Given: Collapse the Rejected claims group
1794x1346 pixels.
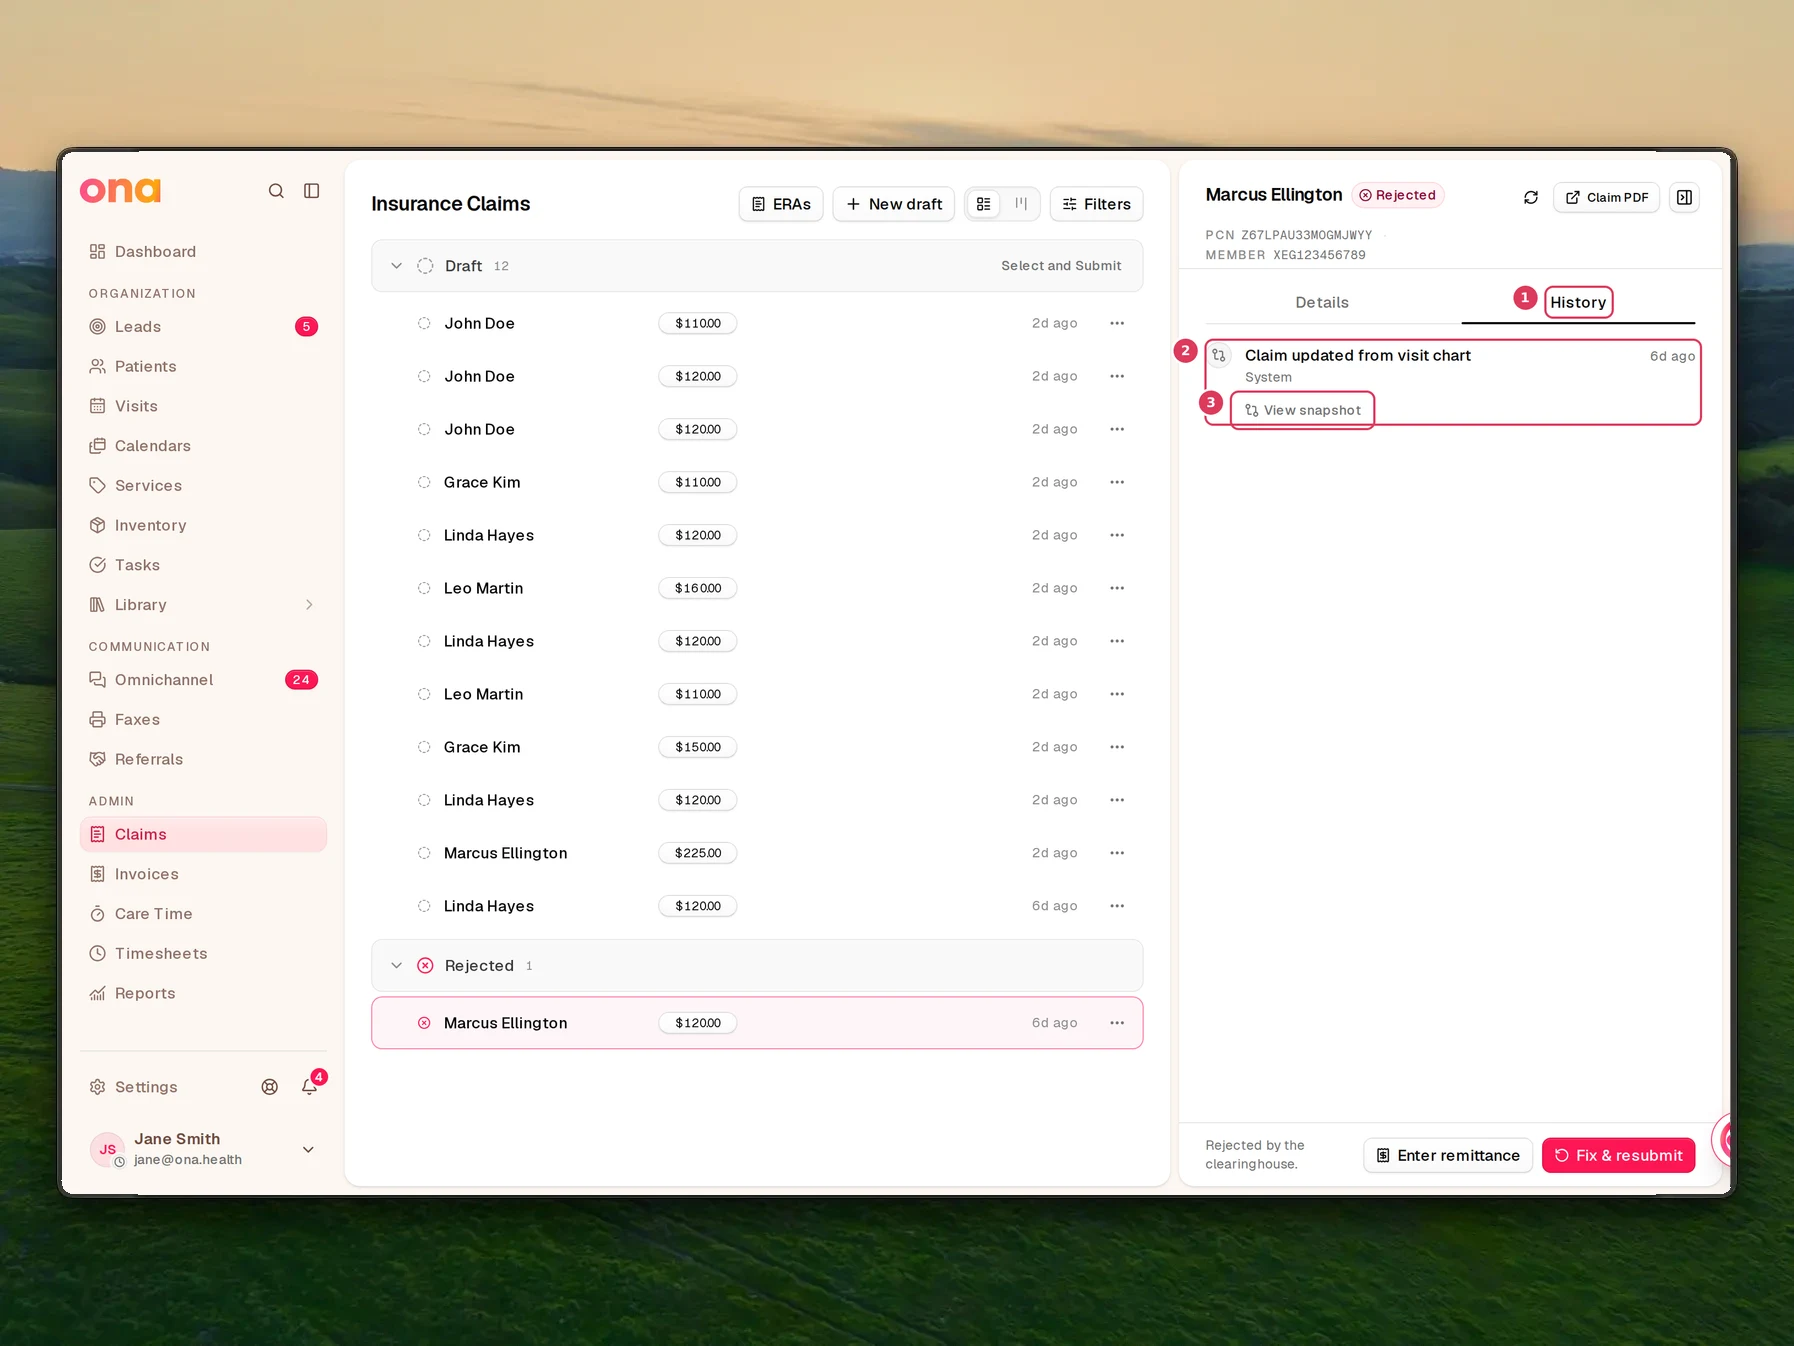Looking at the screenshot, I should pyautogui.click(x=396, y=965).
